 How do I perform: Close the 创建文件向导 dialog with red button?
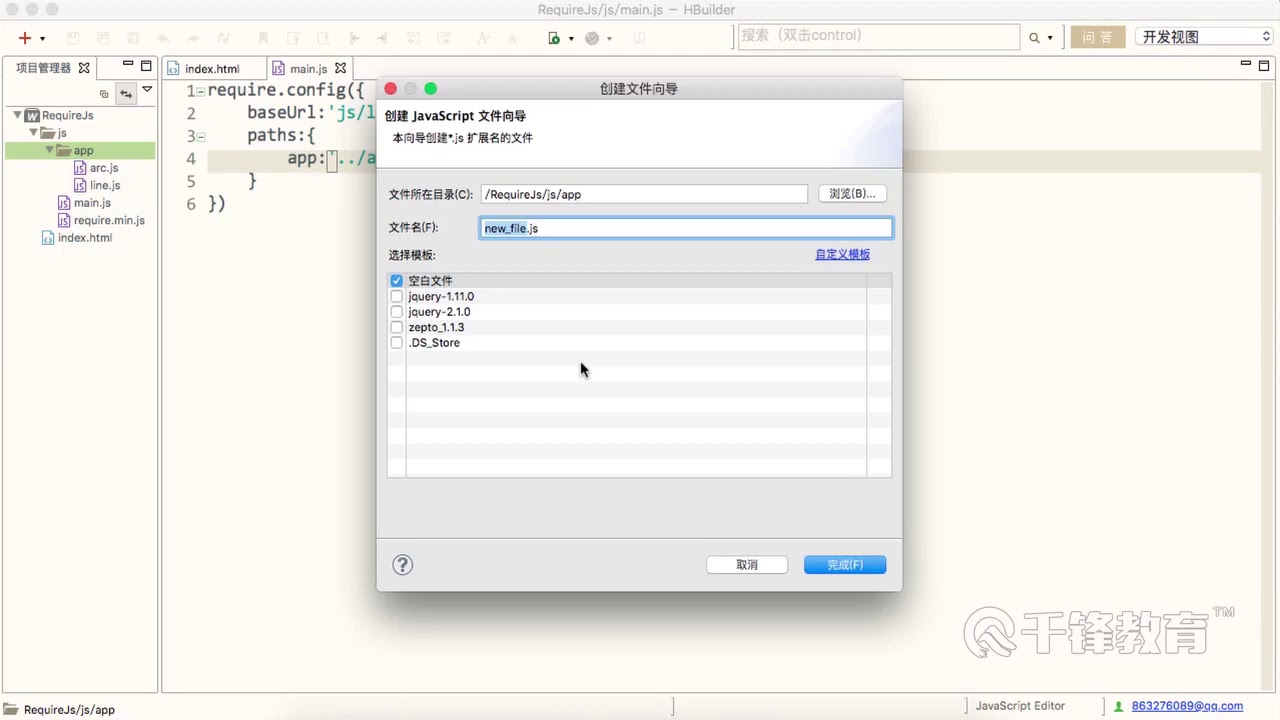(391, 89)
